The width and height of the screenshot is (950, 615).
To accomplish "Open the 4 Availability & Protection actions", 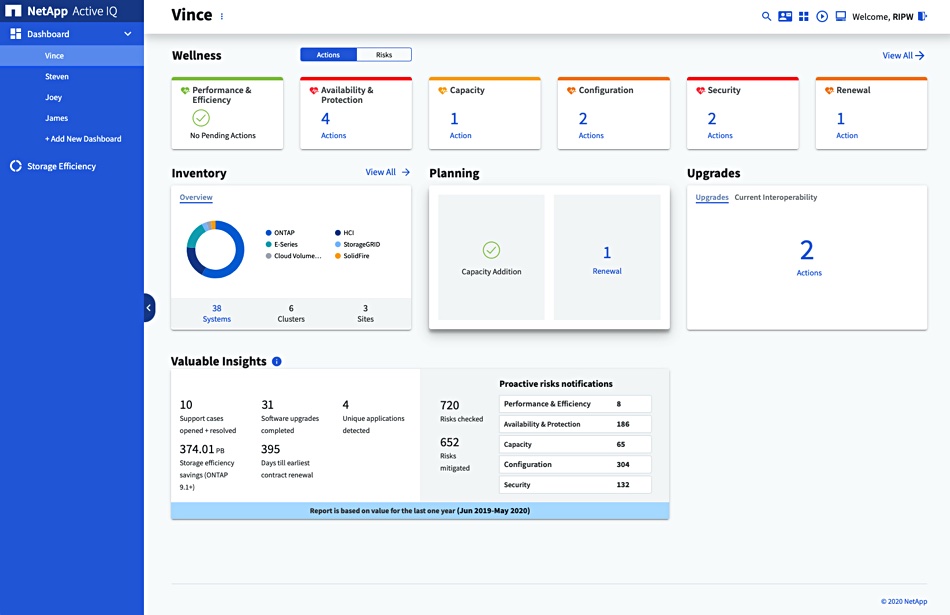I will (333, 125).
